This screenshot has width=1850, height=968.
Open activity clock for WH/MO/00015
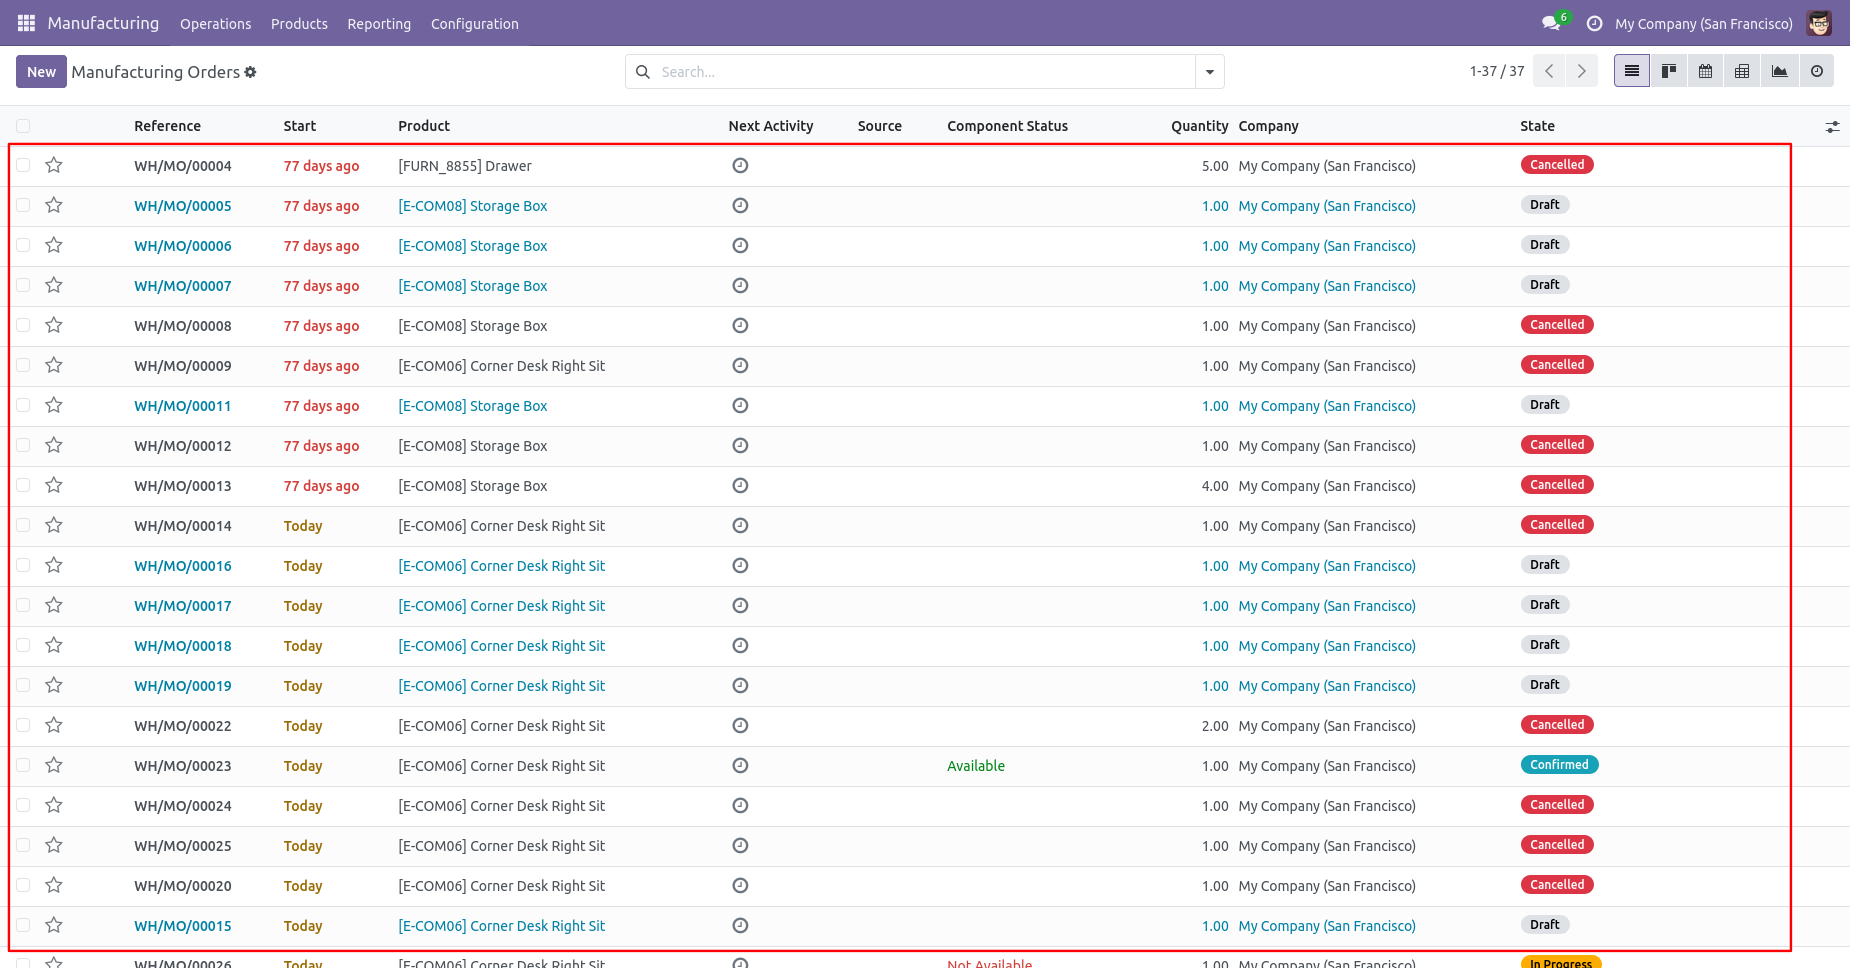(740, 925)
